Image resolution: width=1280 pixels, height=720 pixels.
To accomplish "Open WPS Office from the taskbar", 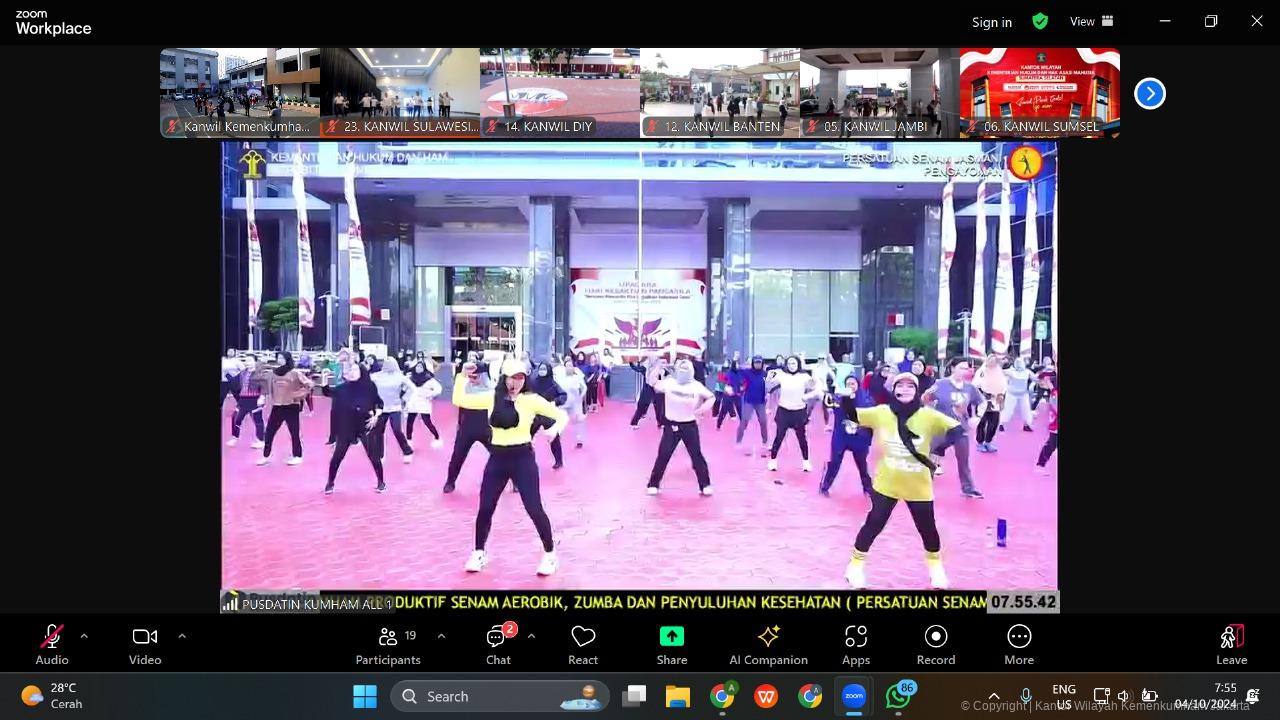I will pos(766,696).
